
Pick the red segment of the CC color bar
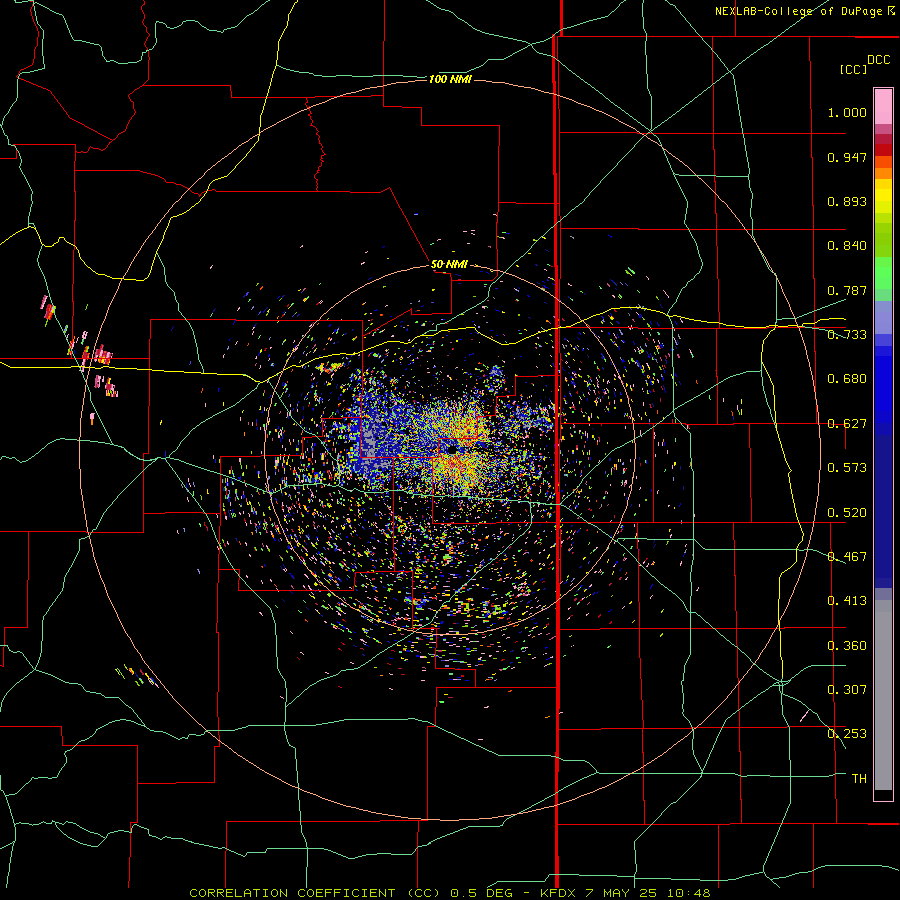click(x=883, y=150)
